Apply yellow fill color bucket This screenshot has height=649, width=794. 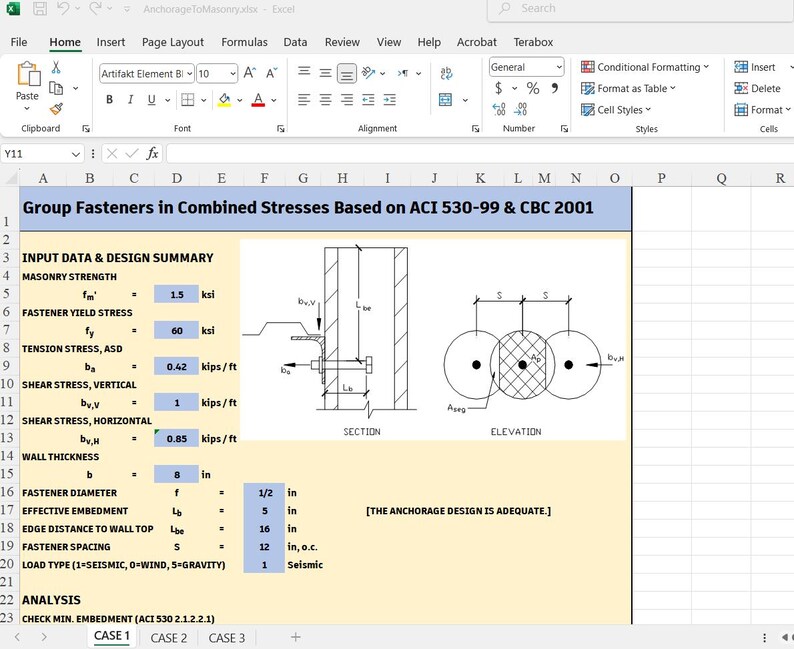pos(224,100)
